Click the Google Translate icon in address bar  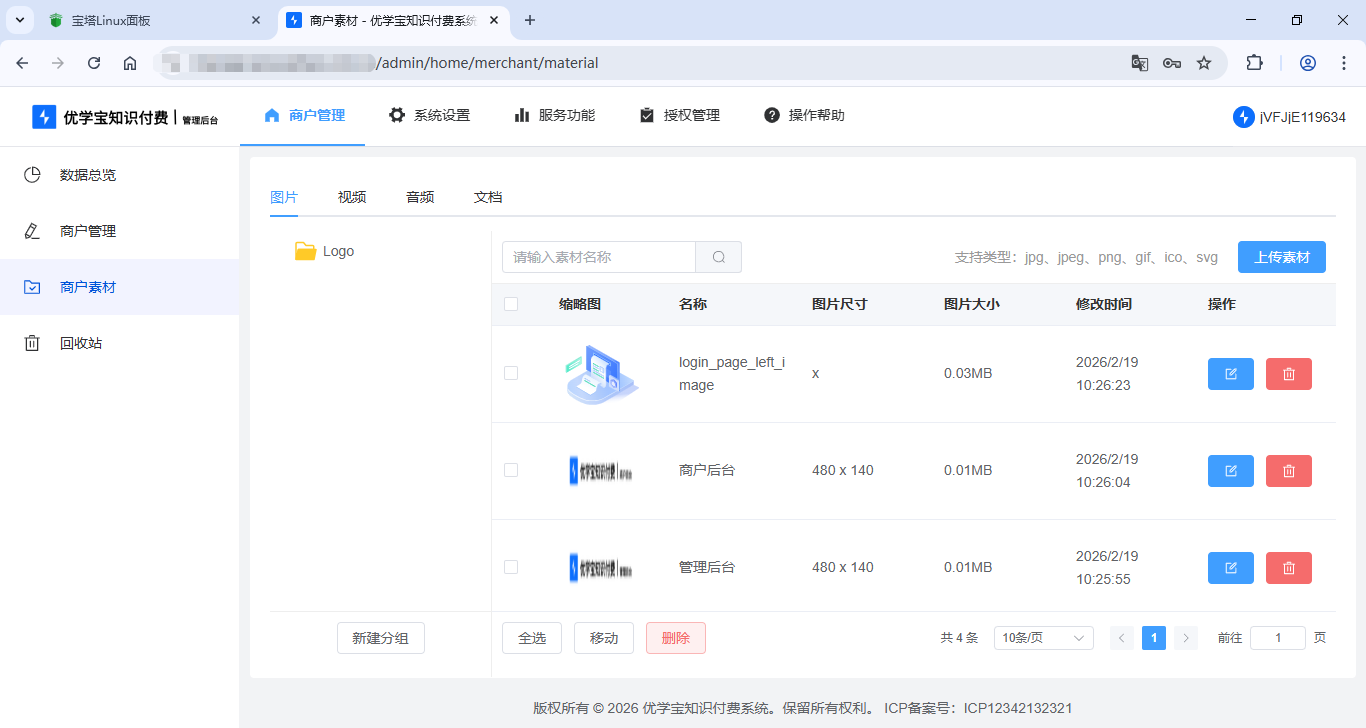(1139, 62)
